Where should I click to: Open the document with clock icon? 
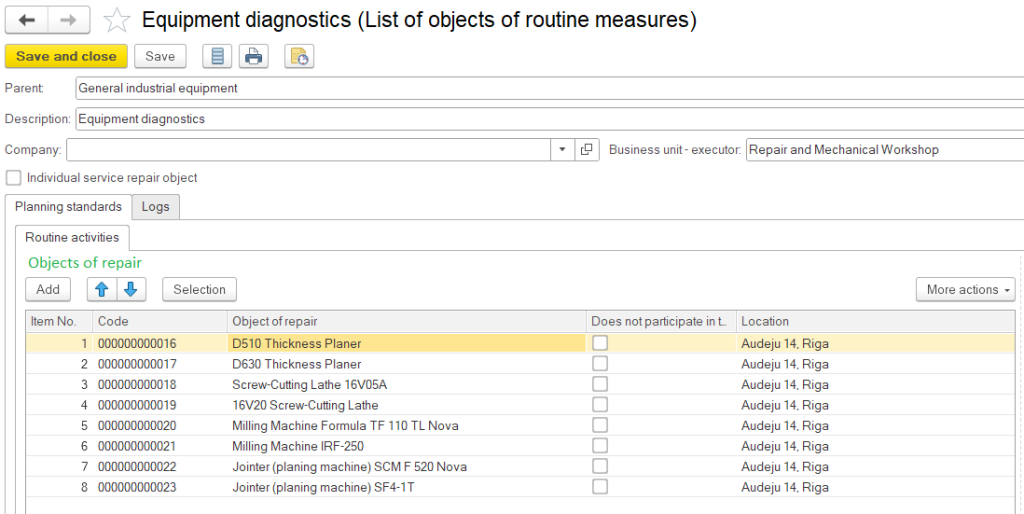tap(299, 57)
